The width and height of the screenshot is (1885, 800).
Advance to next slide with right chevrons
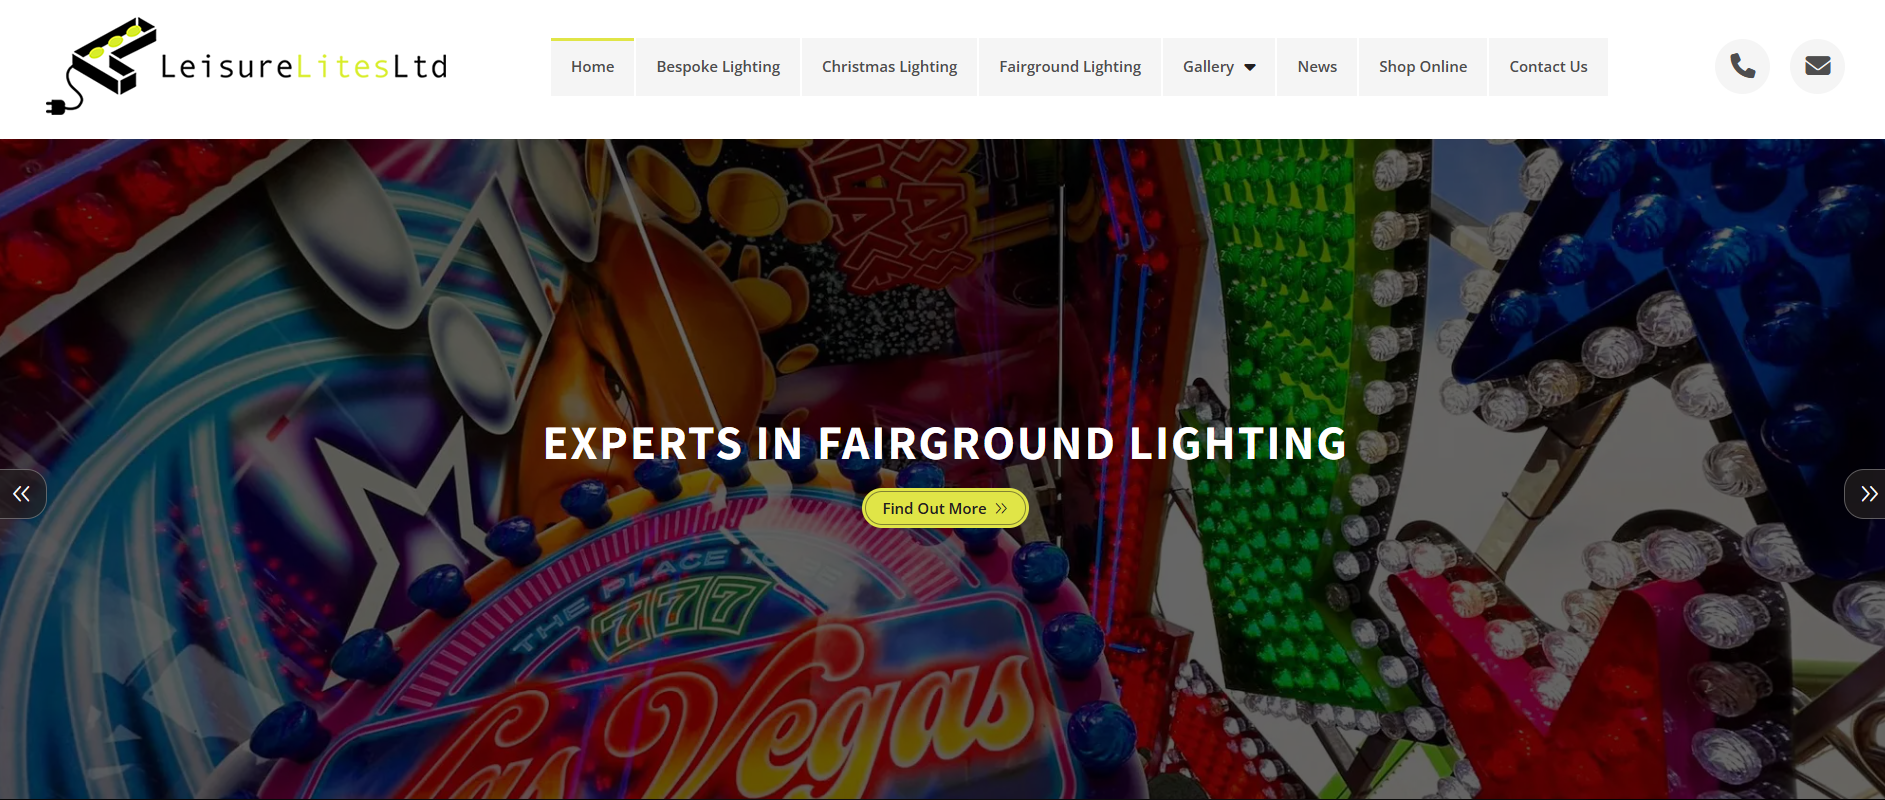click(x=1866, y=494)
